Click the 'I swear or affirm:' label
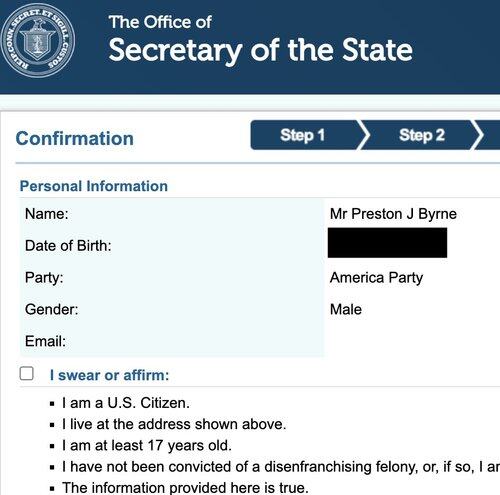Screen dimensions: 500x495 point(109,375)
